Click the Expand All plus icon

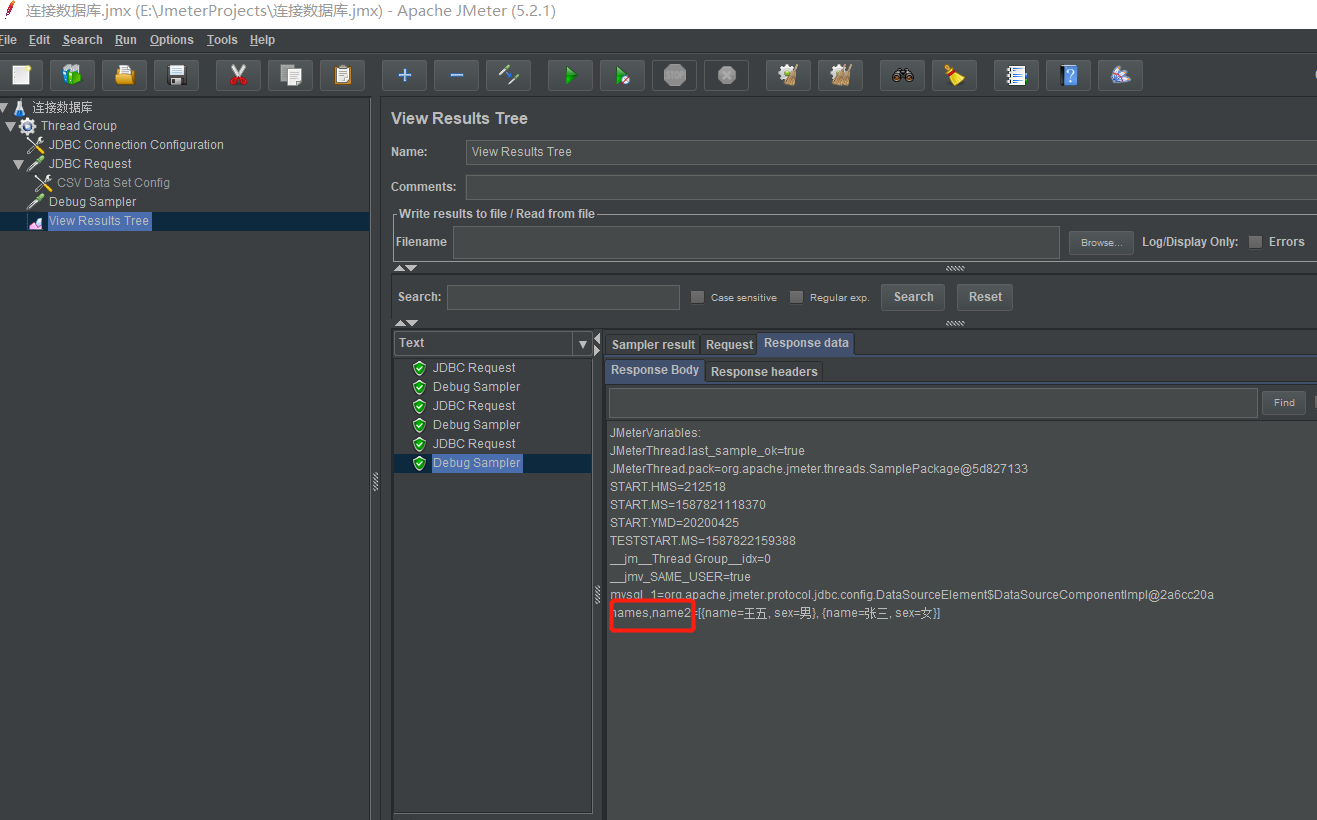[404, 75]
